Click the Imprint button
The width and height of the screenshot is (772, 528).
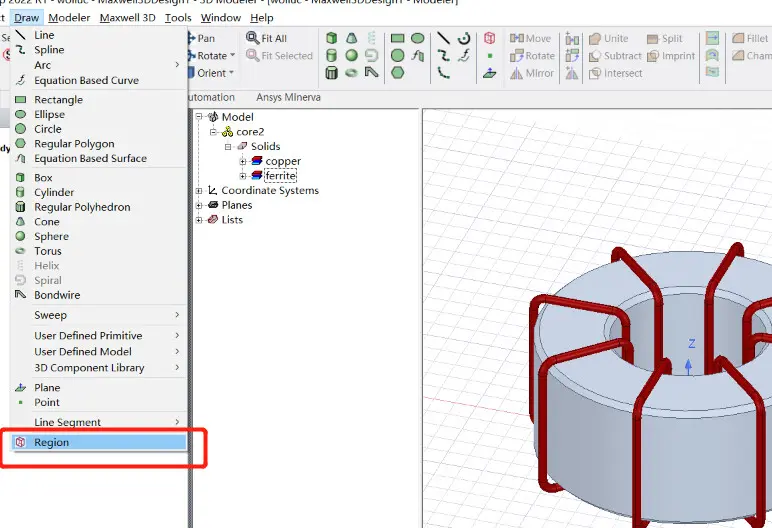[671, 56]
